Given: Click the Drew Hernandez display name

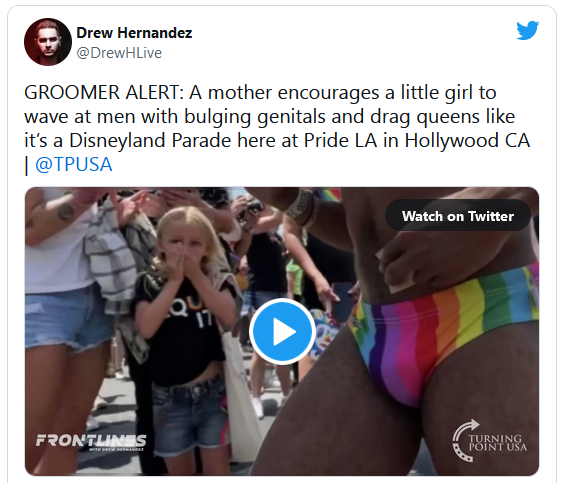Looking at the screenshot, I should 134,33.
